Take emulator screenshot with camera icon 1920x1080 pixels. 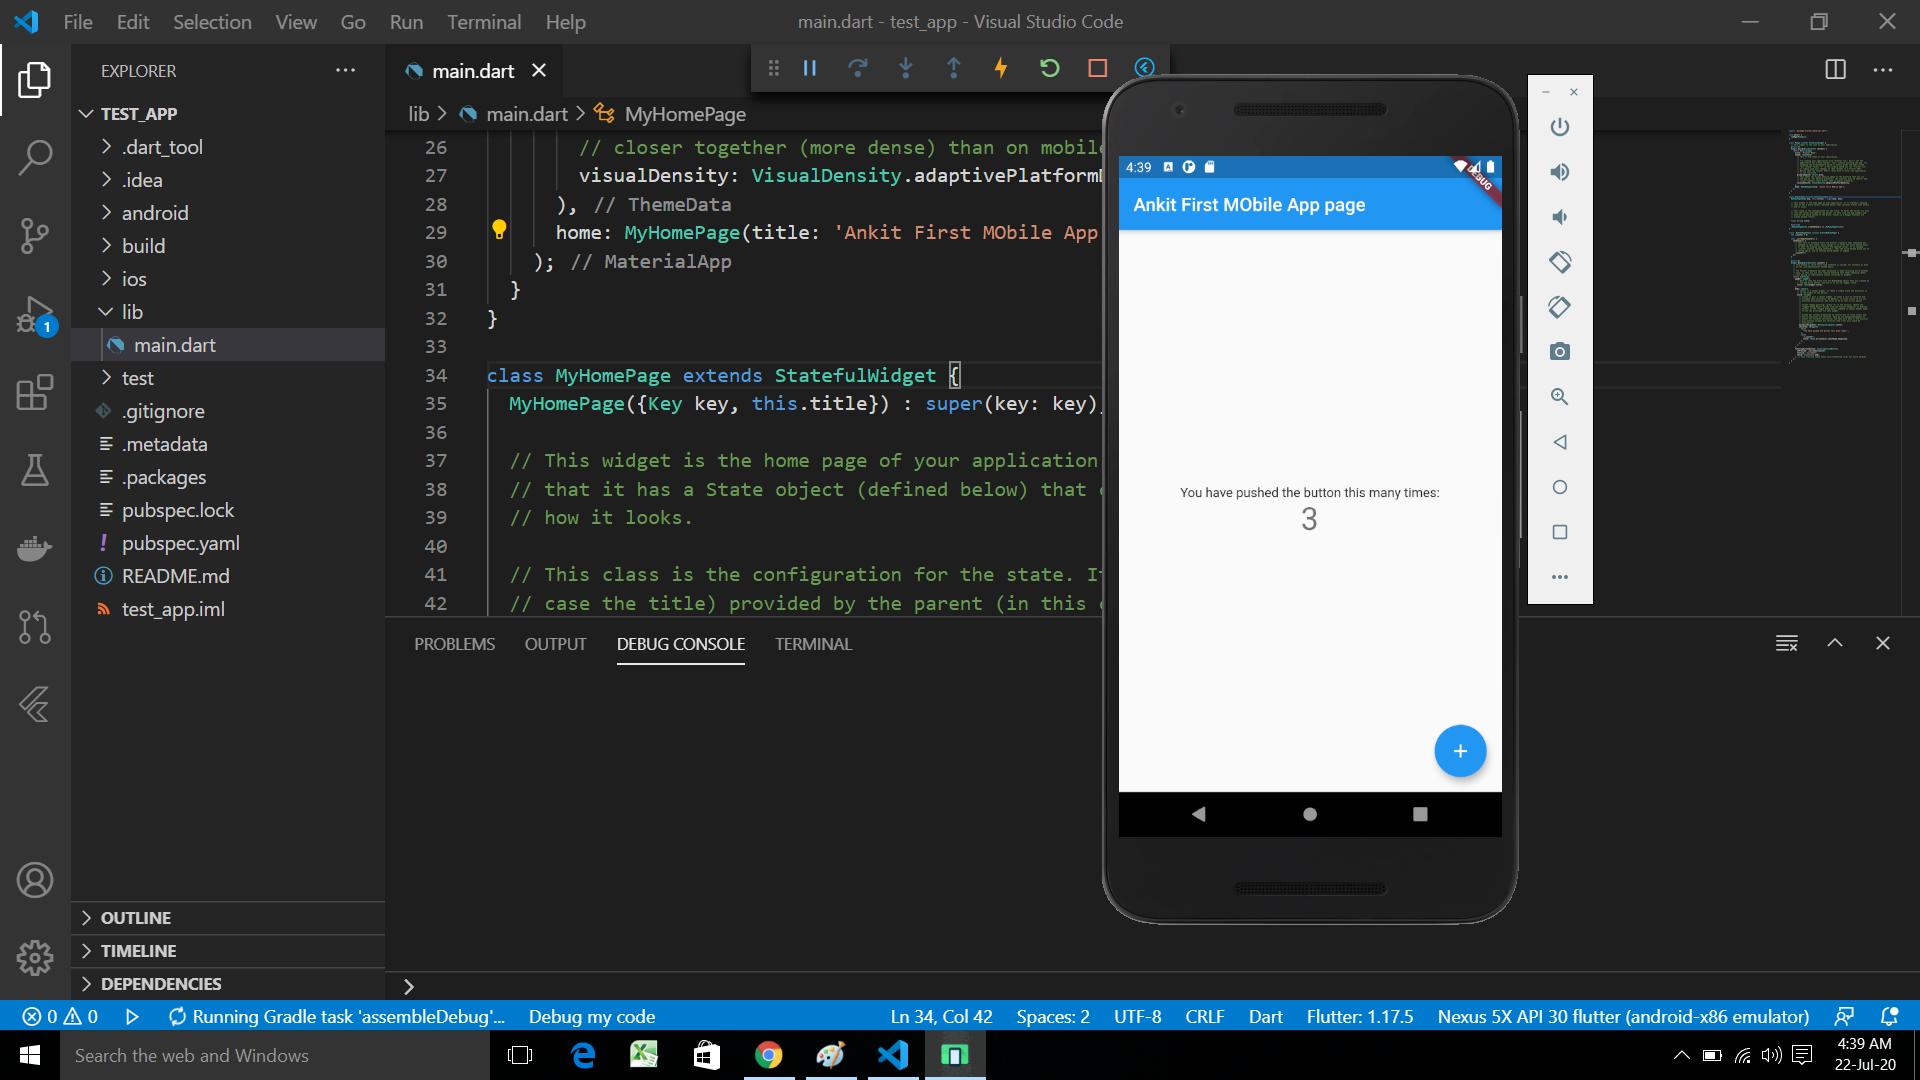(x=1560, y=352)
